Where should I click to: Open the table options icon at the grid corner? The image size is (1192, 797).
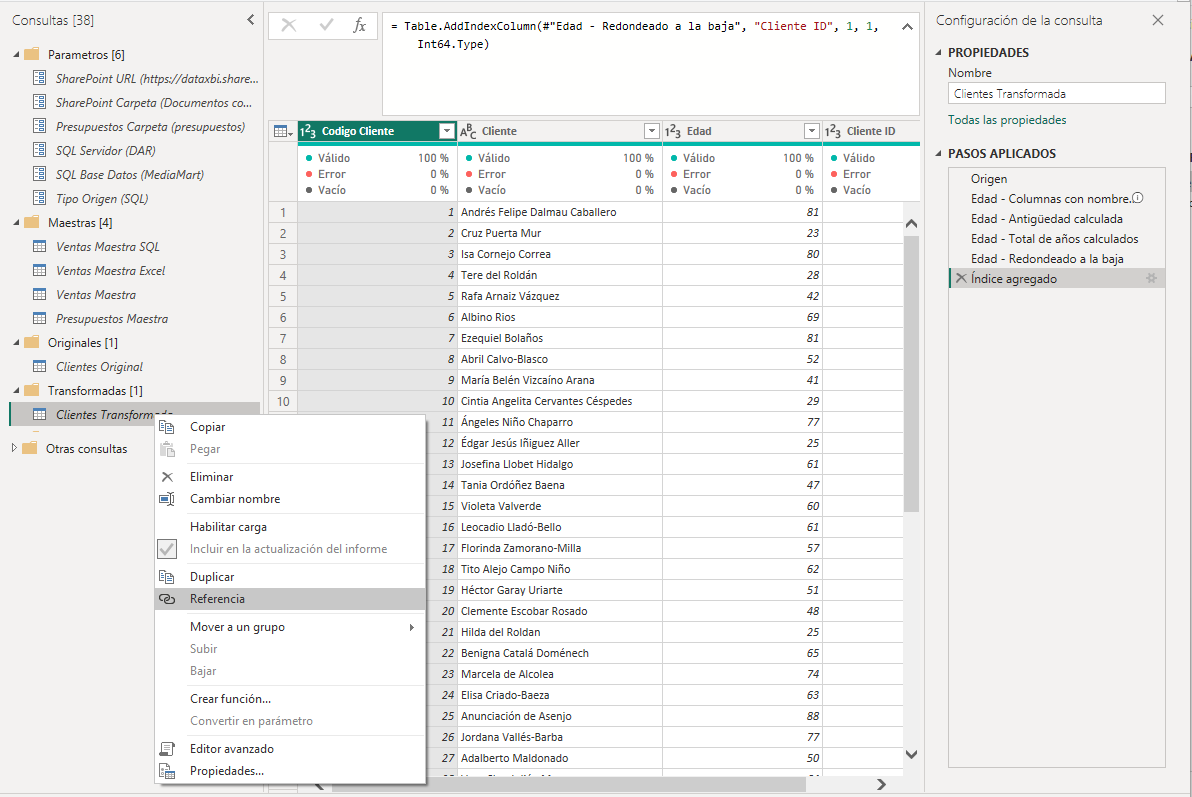point(283,132)
